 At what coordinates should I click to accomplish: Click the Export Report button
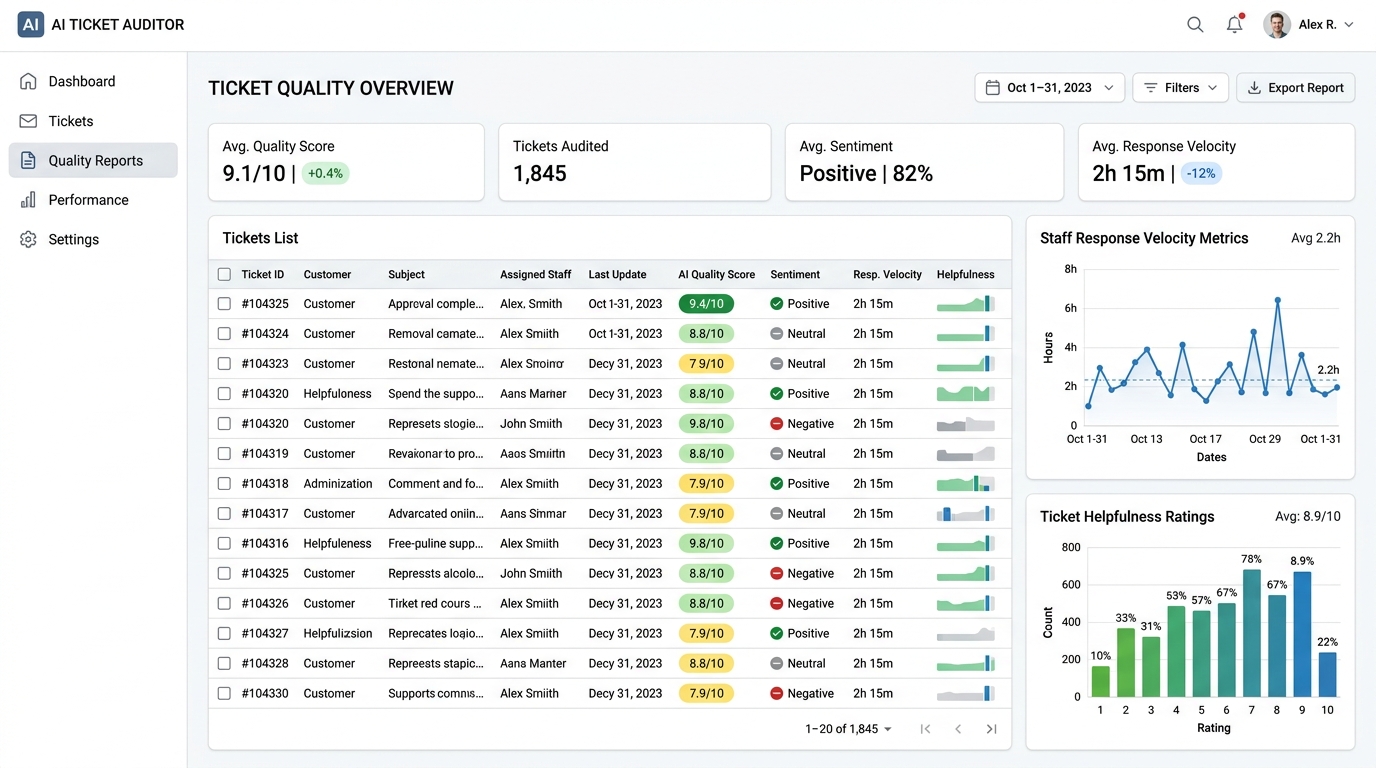1296,88
